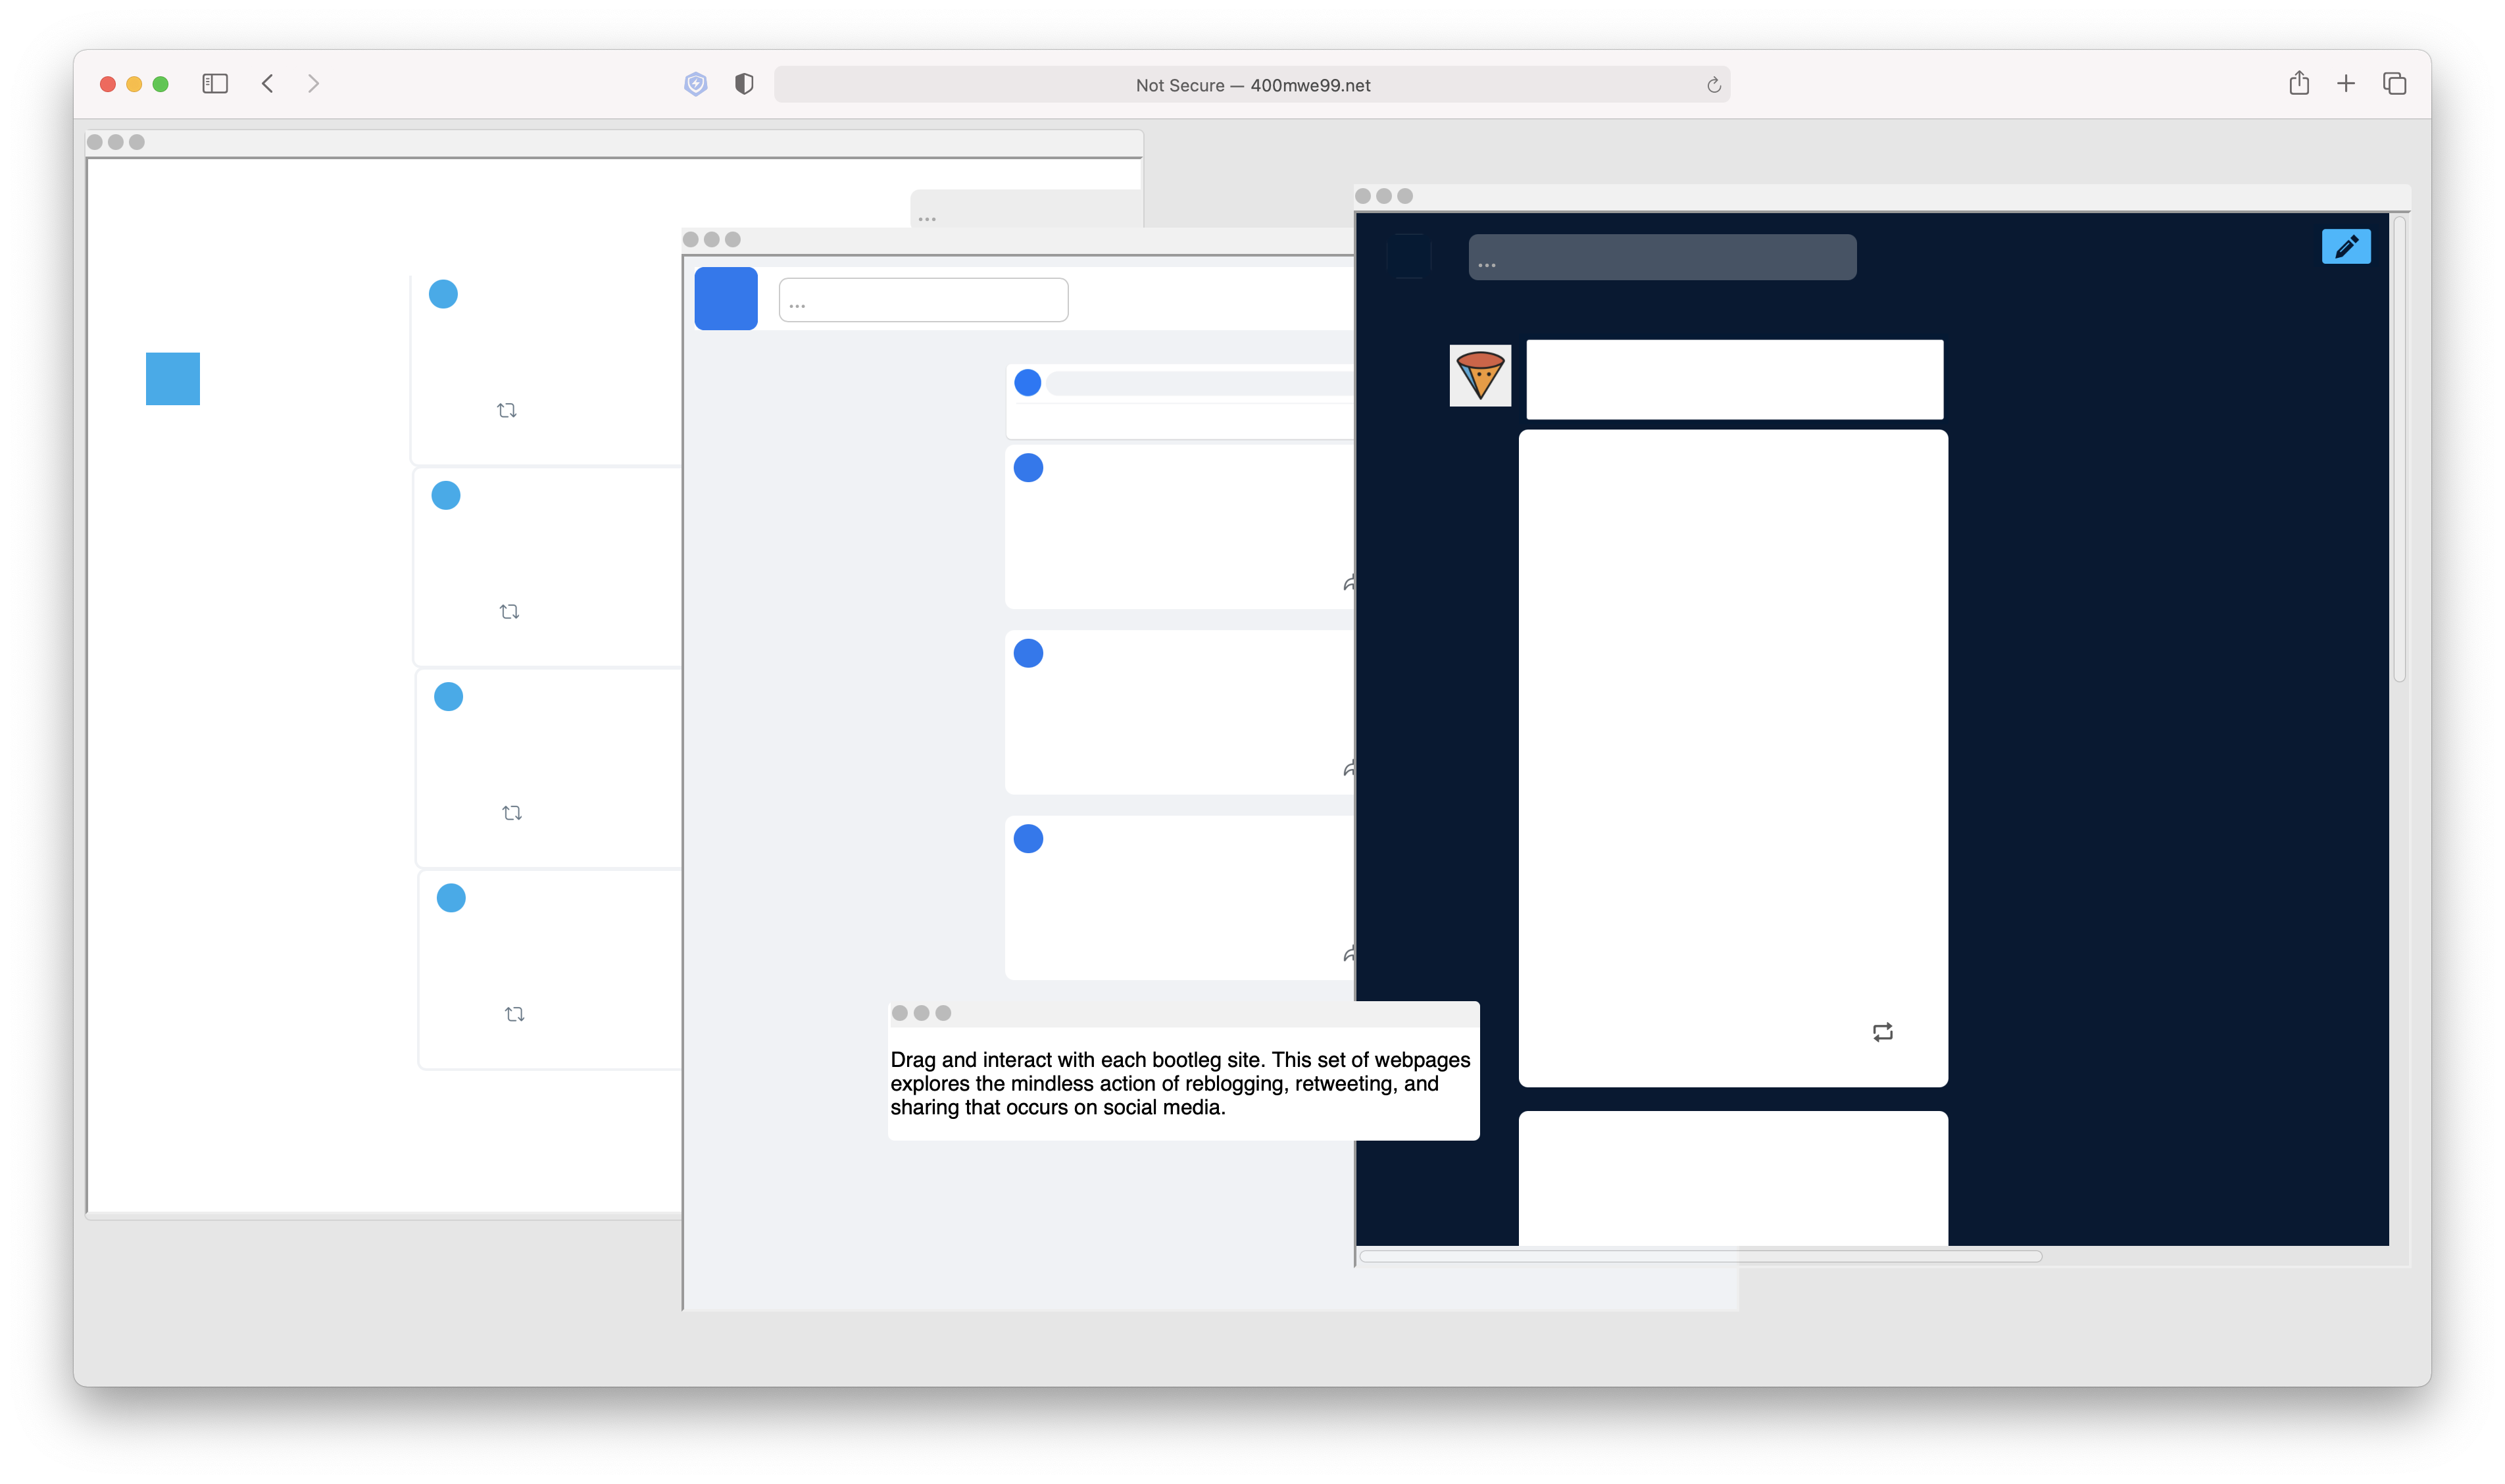Click the retweet icon on the first left-window post

[x=507, y=410]
